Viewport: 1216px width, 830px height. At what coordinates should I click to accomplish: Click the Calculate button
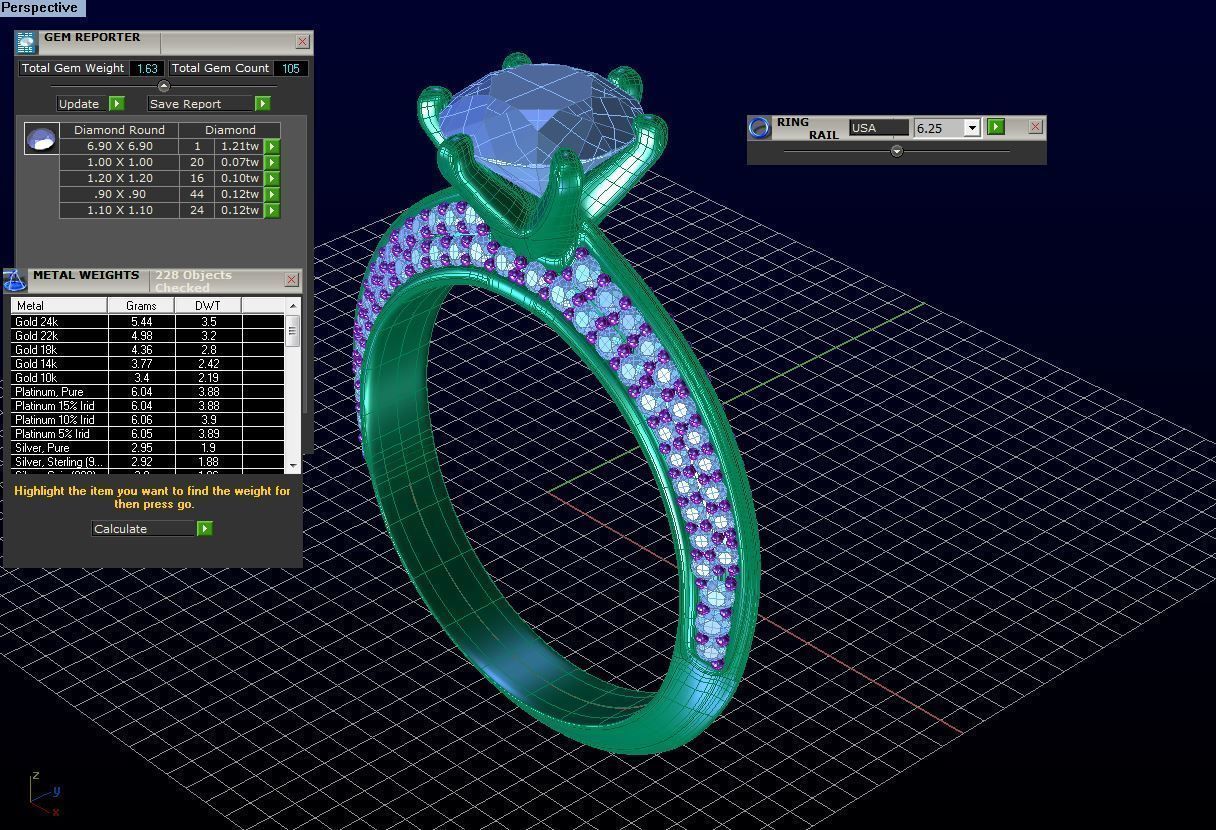coord(144,528)
